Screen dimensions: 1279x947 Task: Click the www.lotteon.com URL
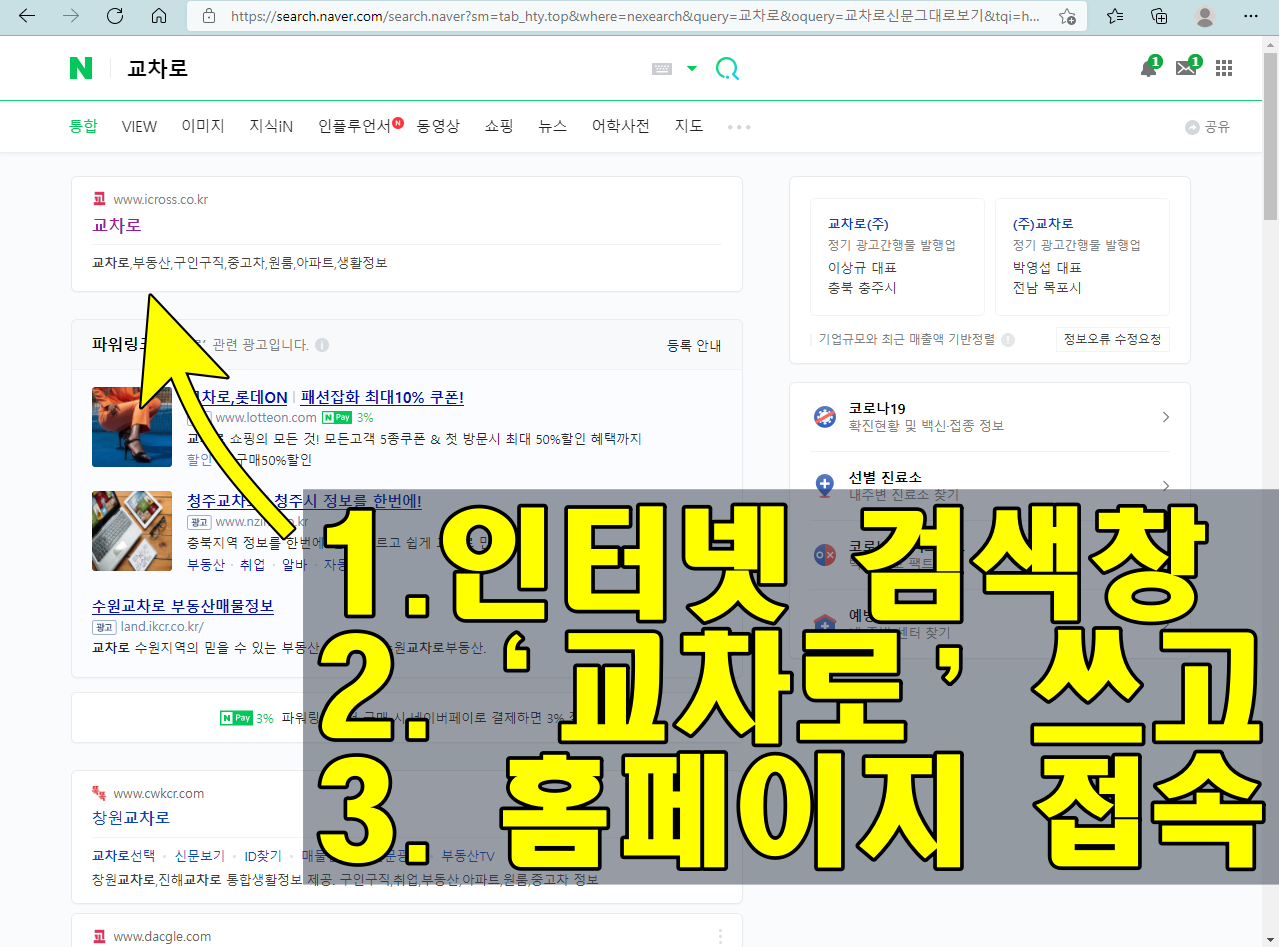tap(266, 417)
